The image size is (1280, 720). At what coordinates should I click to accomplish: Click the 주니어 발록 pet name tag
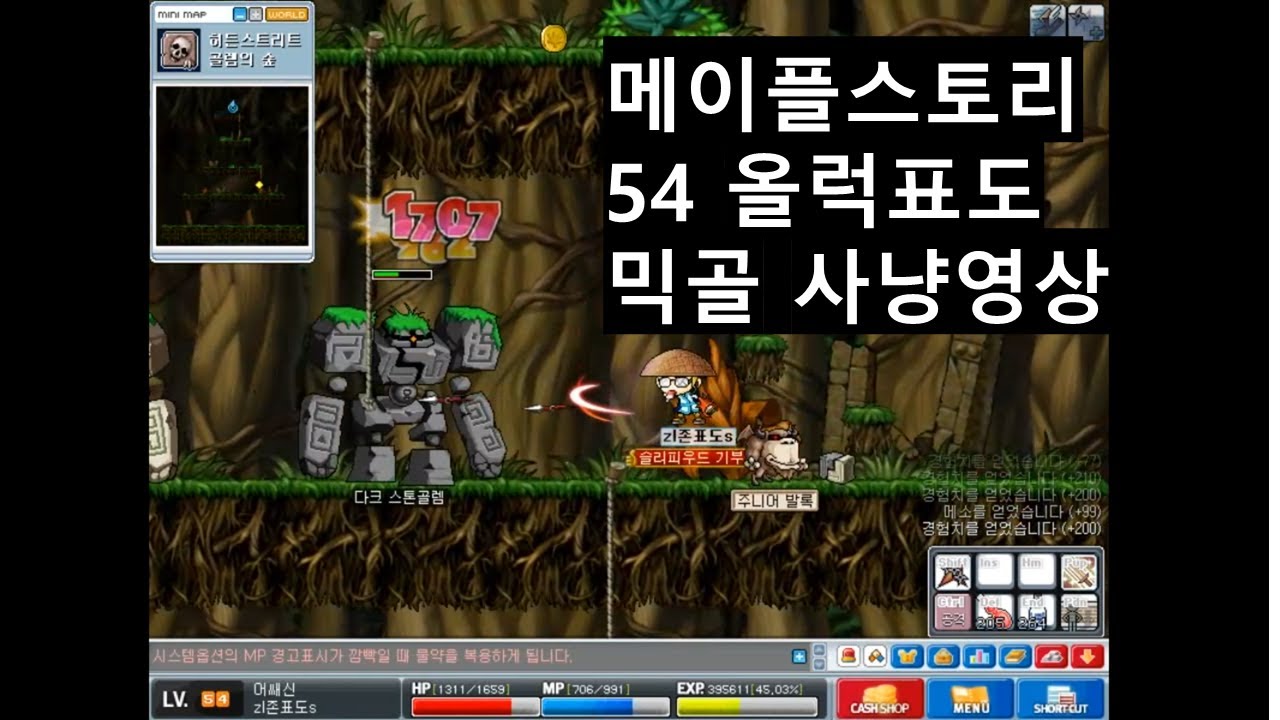[775, 500]
